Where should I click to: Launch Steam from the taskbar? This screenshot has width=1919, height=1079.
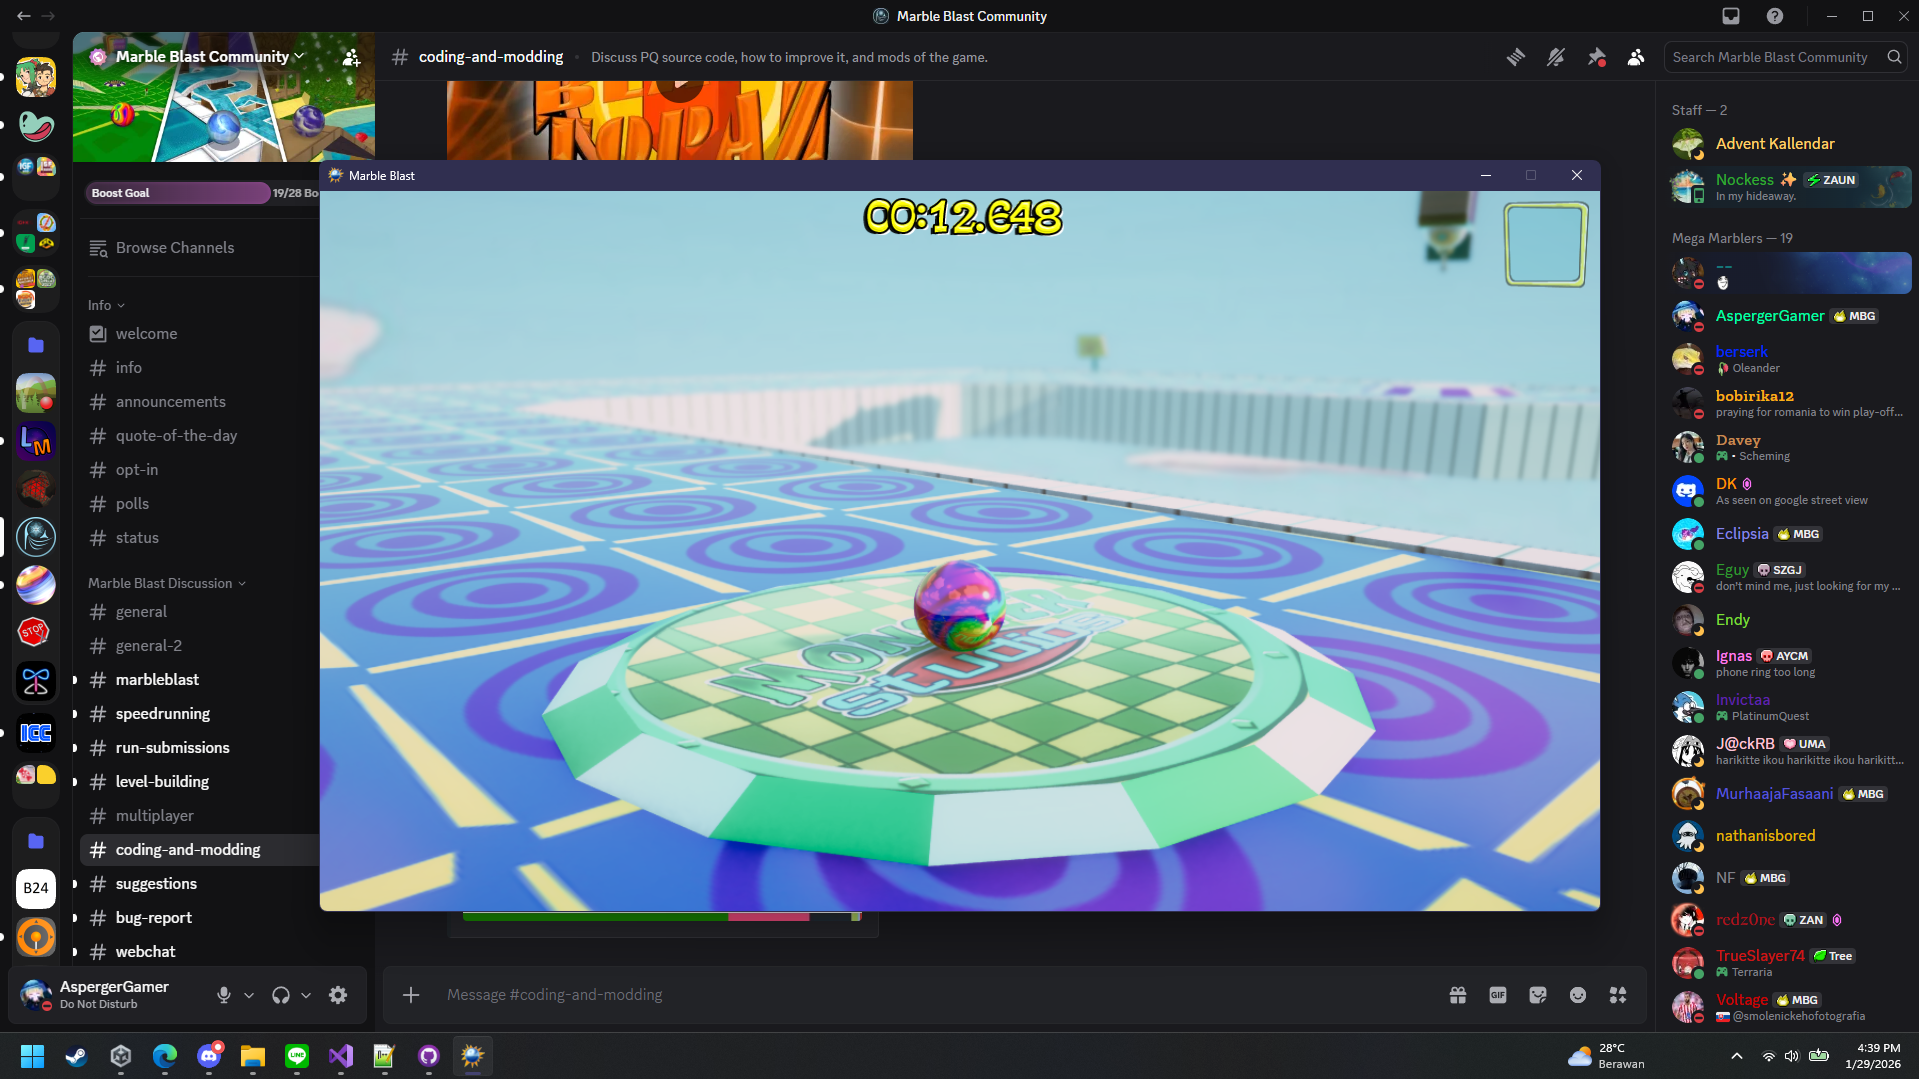[76, 1056]
